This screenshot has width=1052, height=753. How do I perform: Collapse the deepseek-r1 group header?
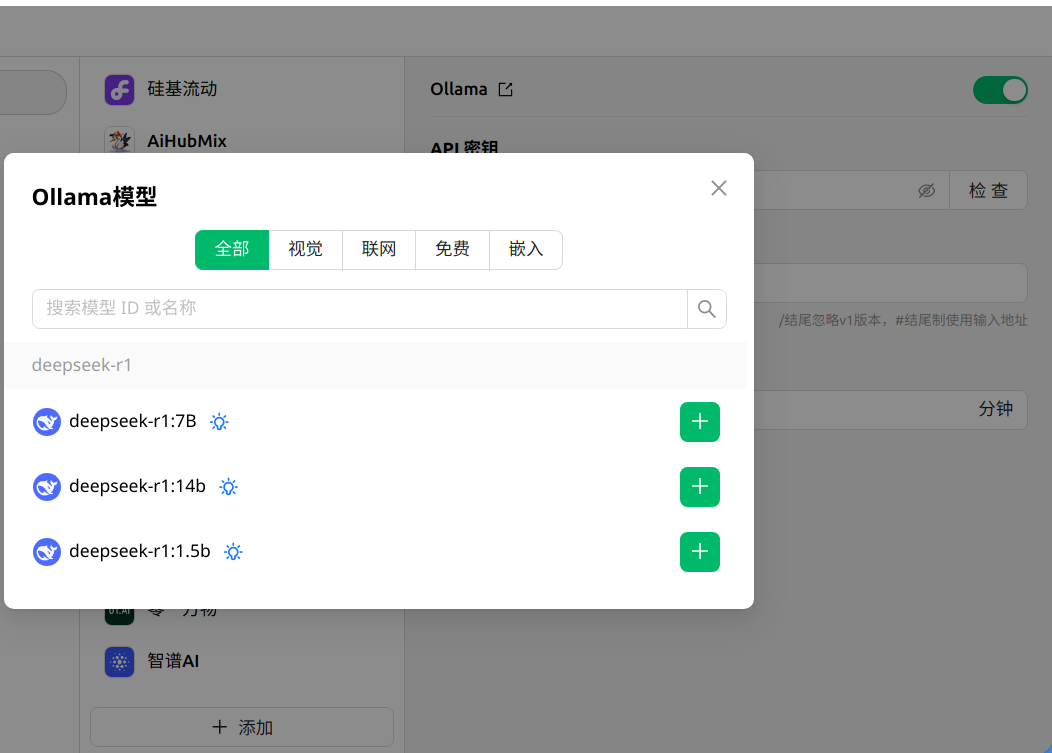[376, 365]
